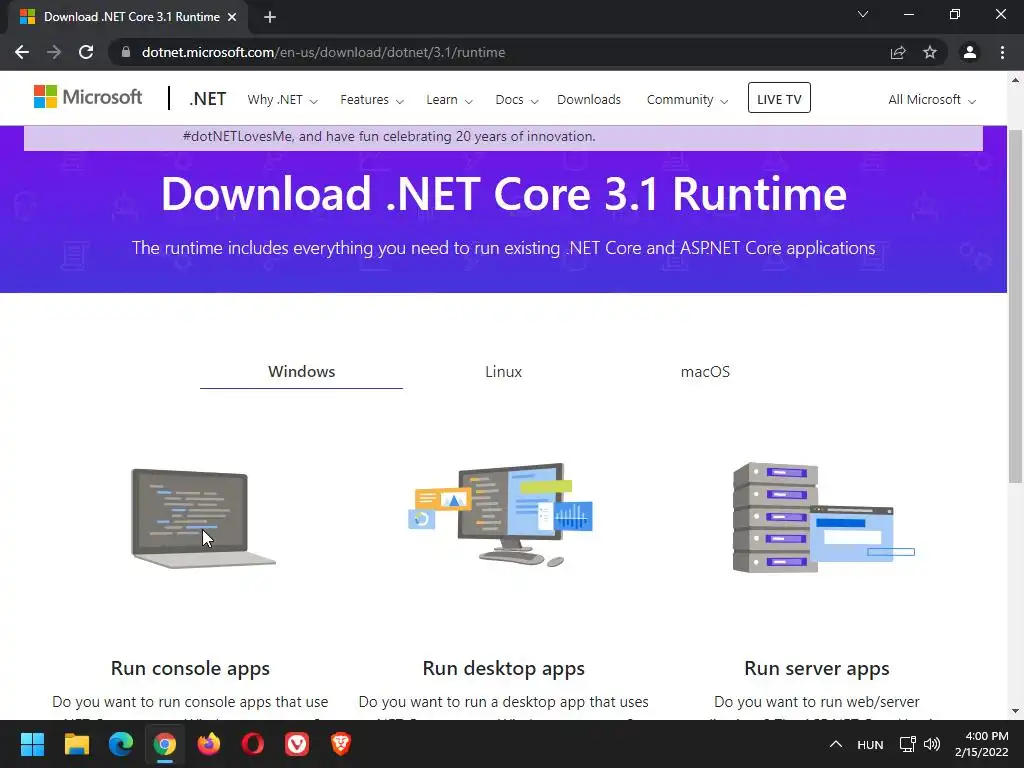Expand the Features menu
Viewport: 1024px width, 768px height.
tap(372, 100)
